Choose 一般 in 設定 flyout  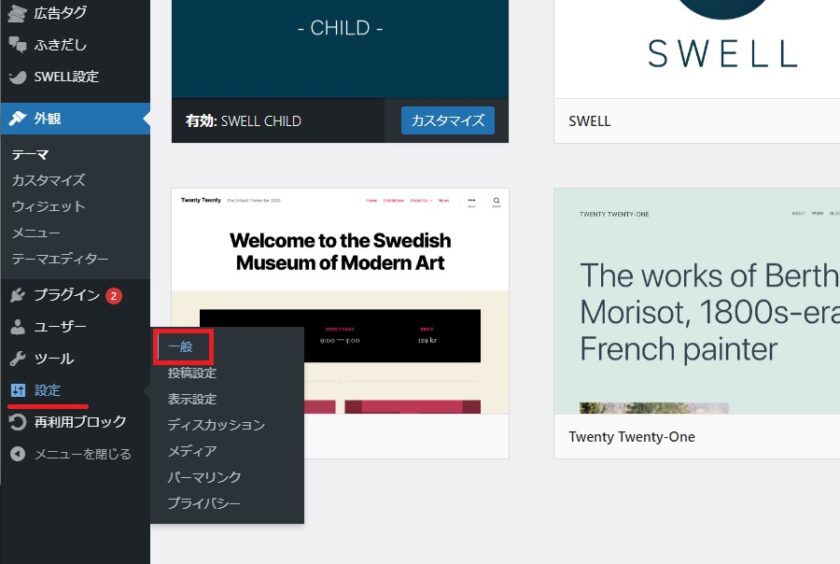point(180,347)
